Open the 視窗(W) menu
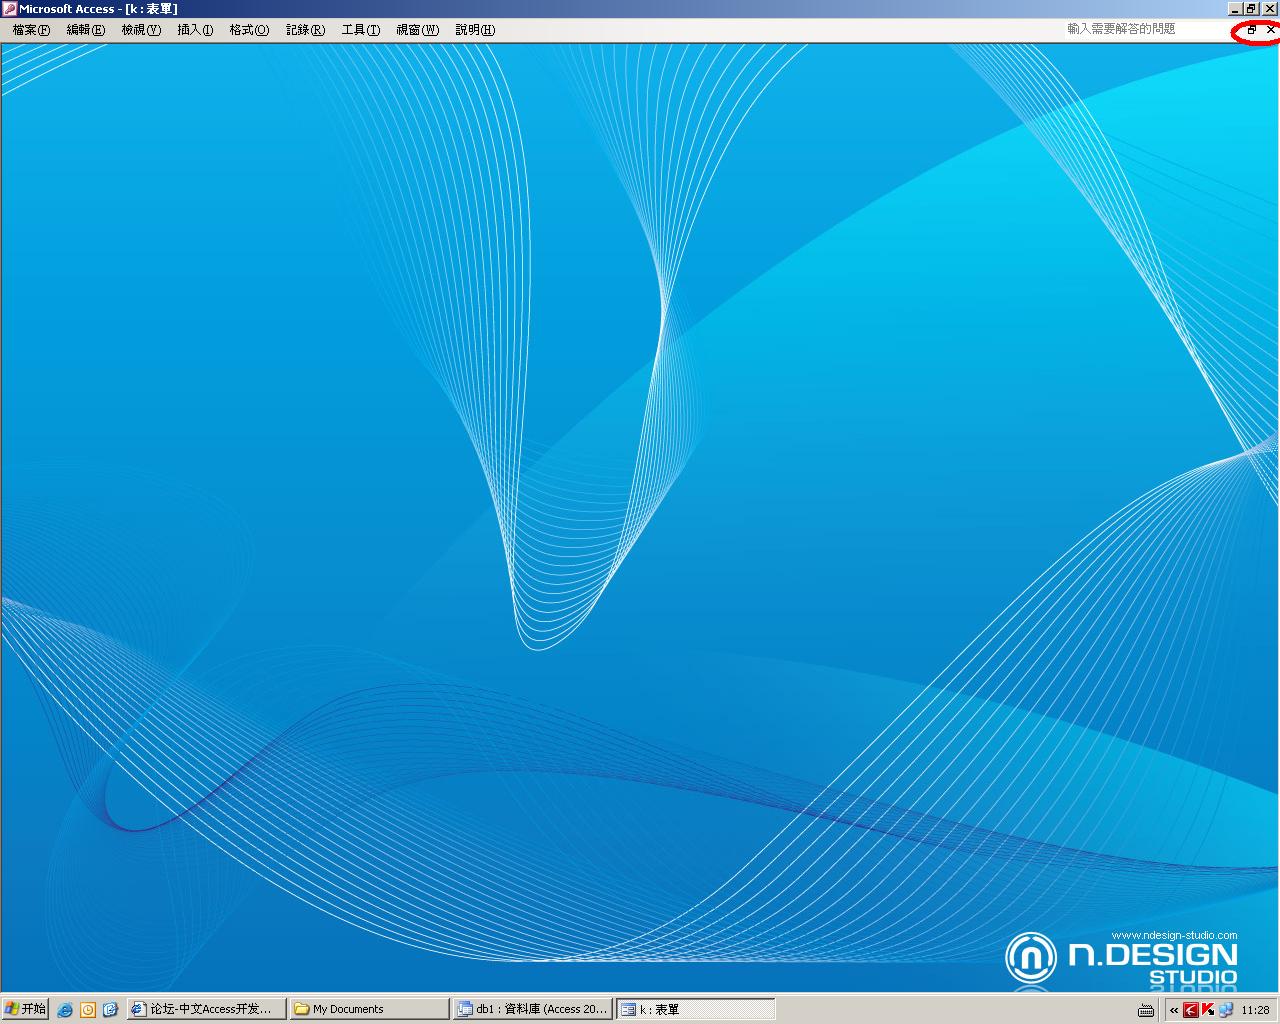Image resolution: width=1280 pixels, height=1024 pixels. pyautogui.click(x=417, y=30)
